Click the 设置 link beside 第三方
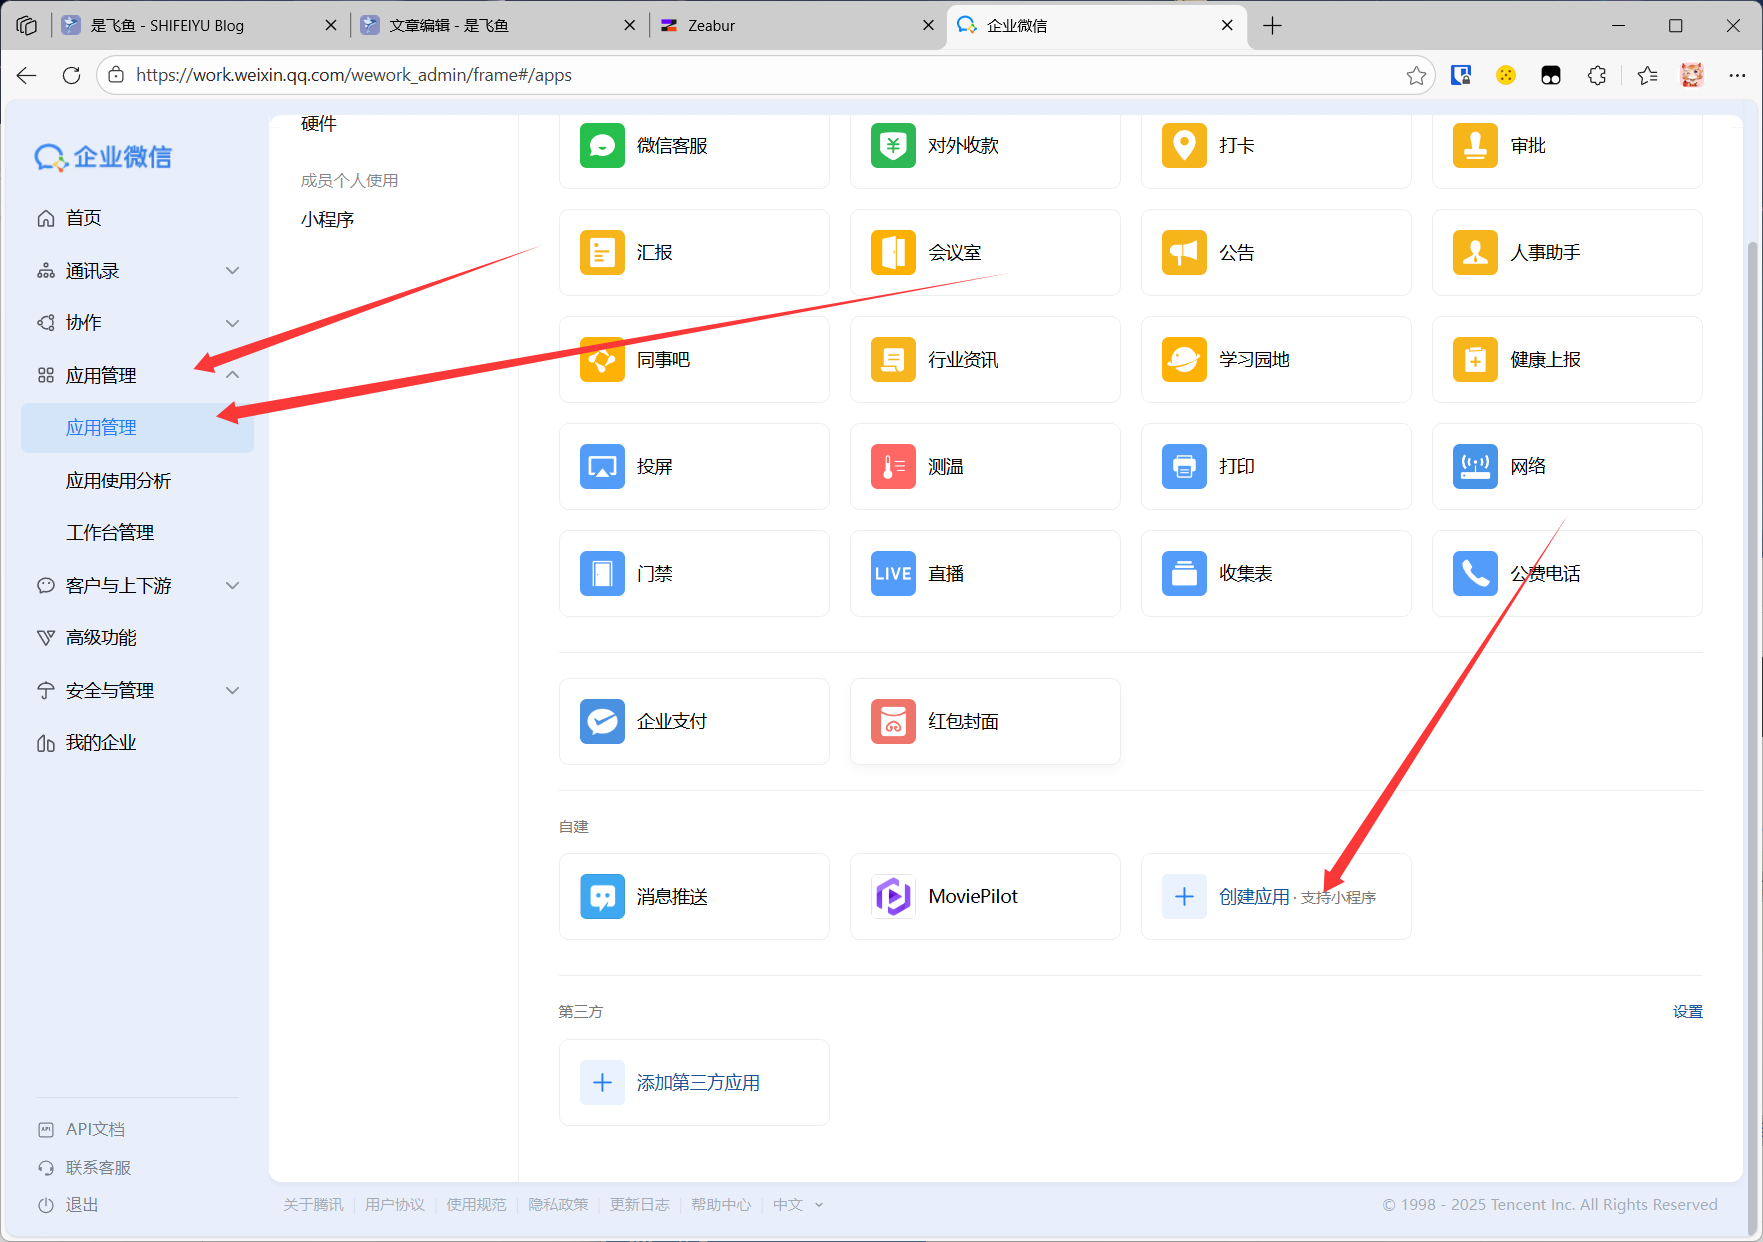 (1687, 1012)
